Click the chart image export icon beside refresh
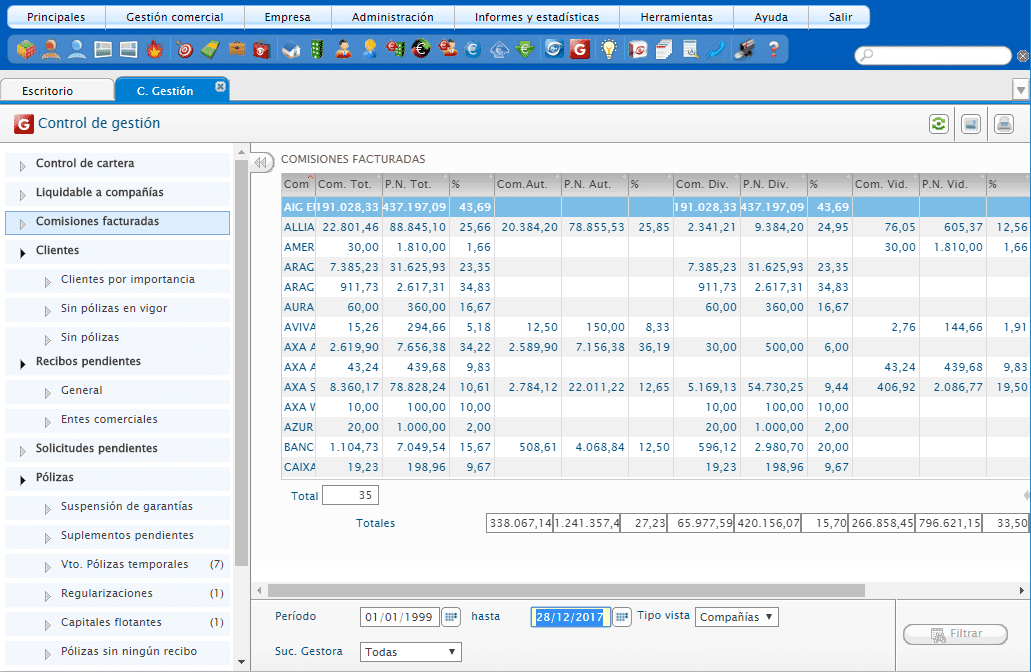Screen dimensions: 1031x672 [971, 124]
